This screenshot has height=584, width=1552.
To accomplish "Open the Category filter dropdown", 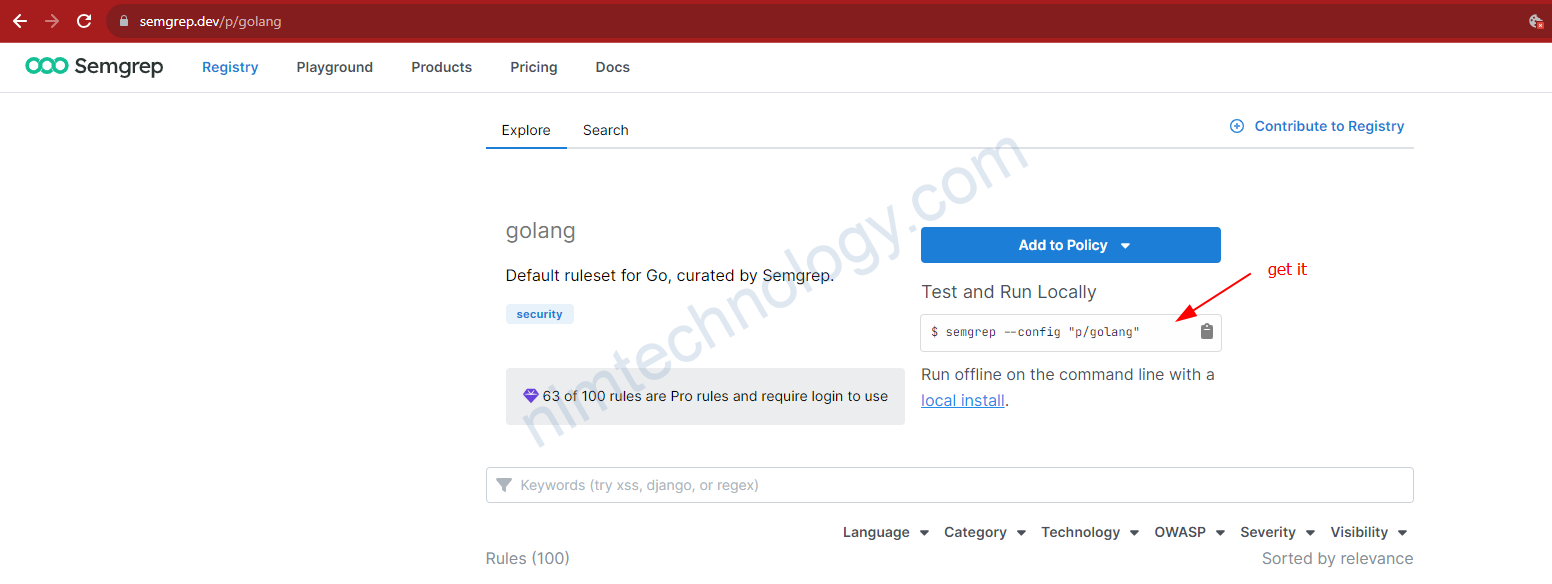I will click(984, 532).
